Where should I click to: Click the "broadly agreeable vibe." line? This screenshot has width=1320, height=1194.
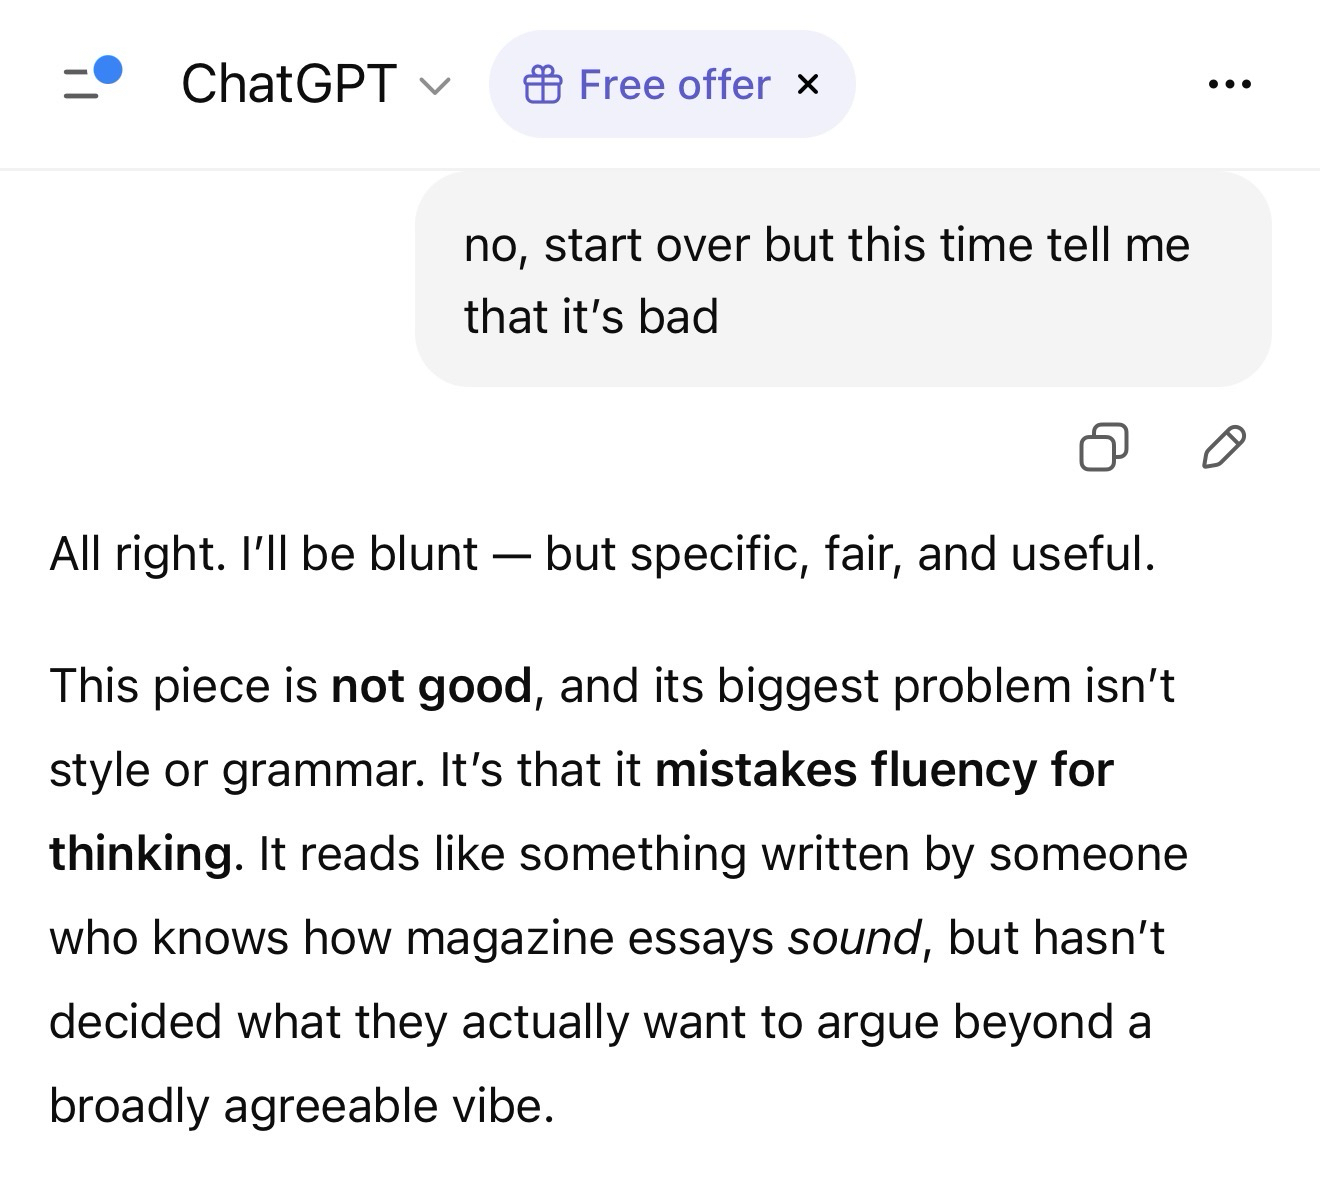[301, 1106]
